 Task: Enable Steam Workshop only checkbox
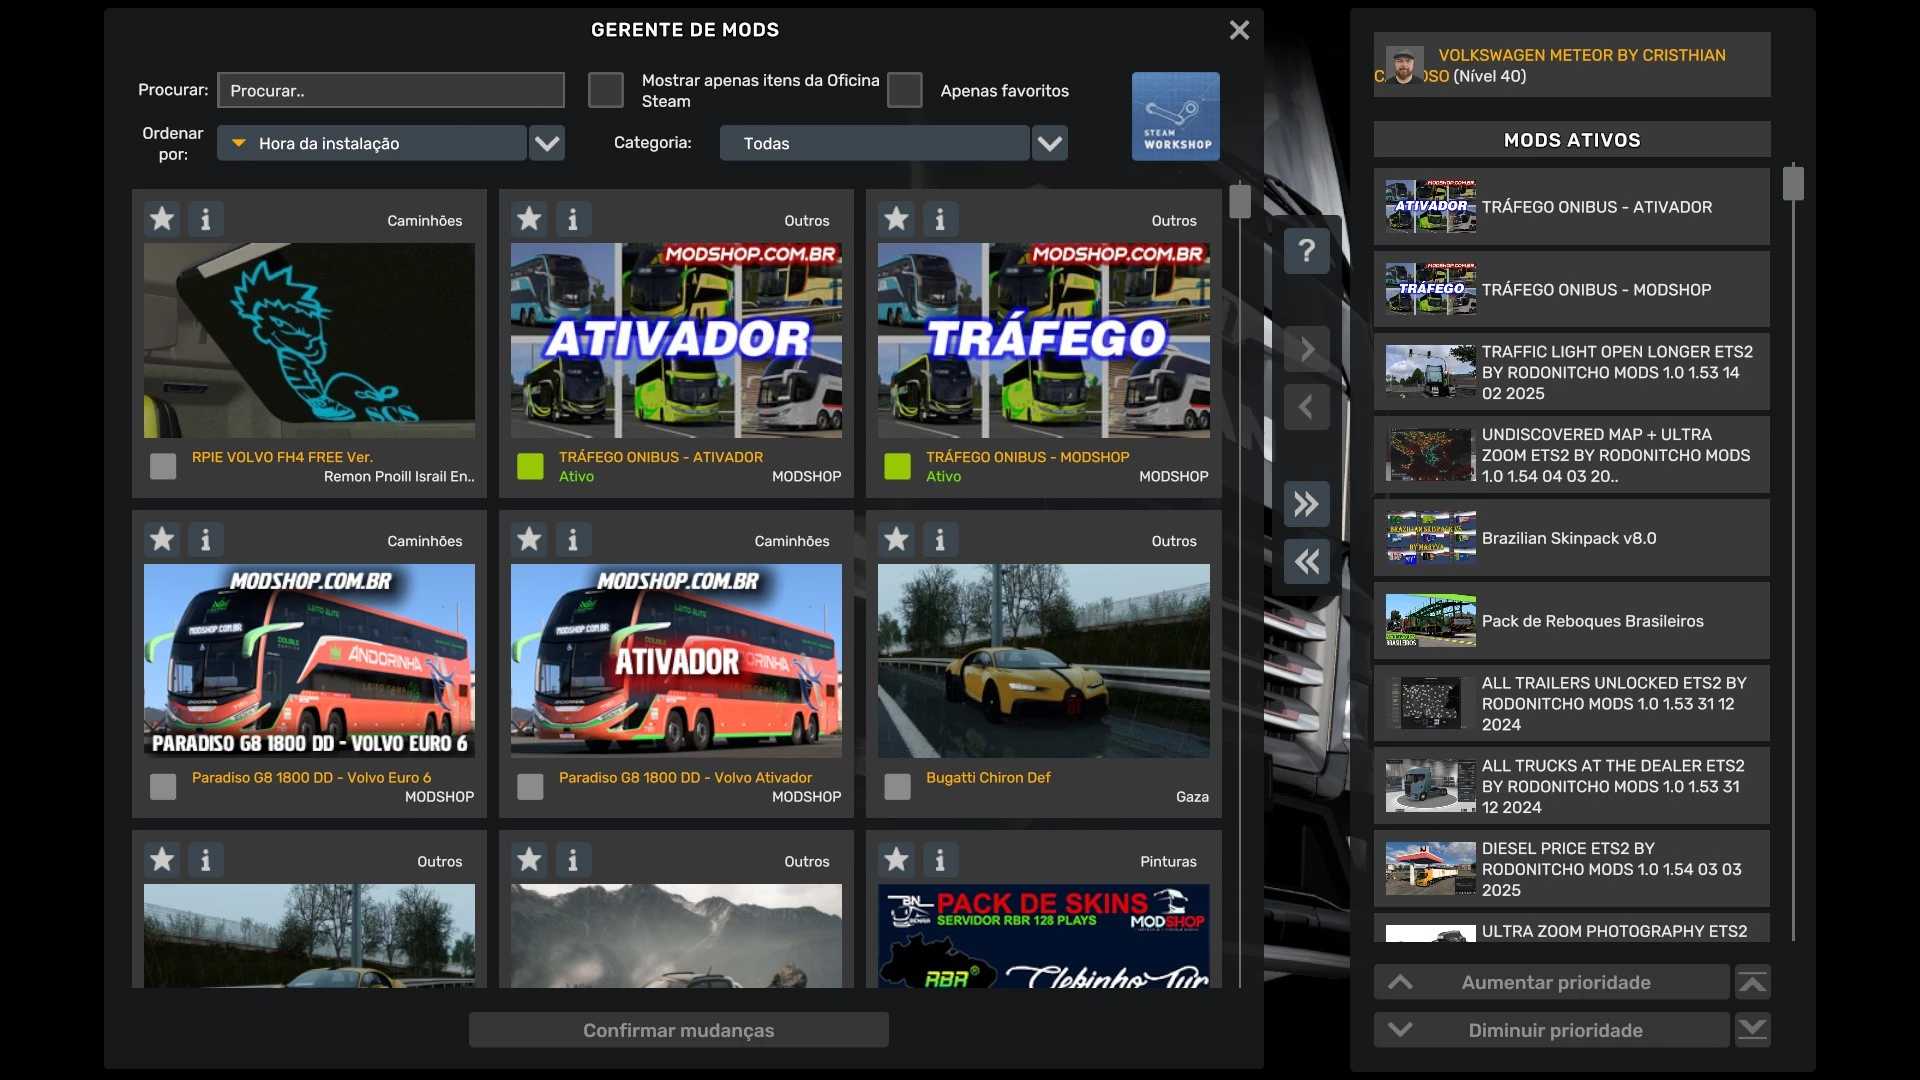tap(605, 90)
